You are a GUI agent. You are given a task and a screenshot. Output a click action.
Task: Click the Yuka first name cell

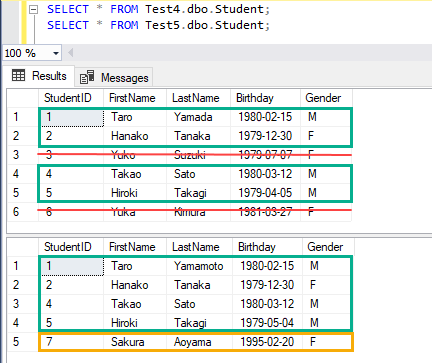pos(135,212)
